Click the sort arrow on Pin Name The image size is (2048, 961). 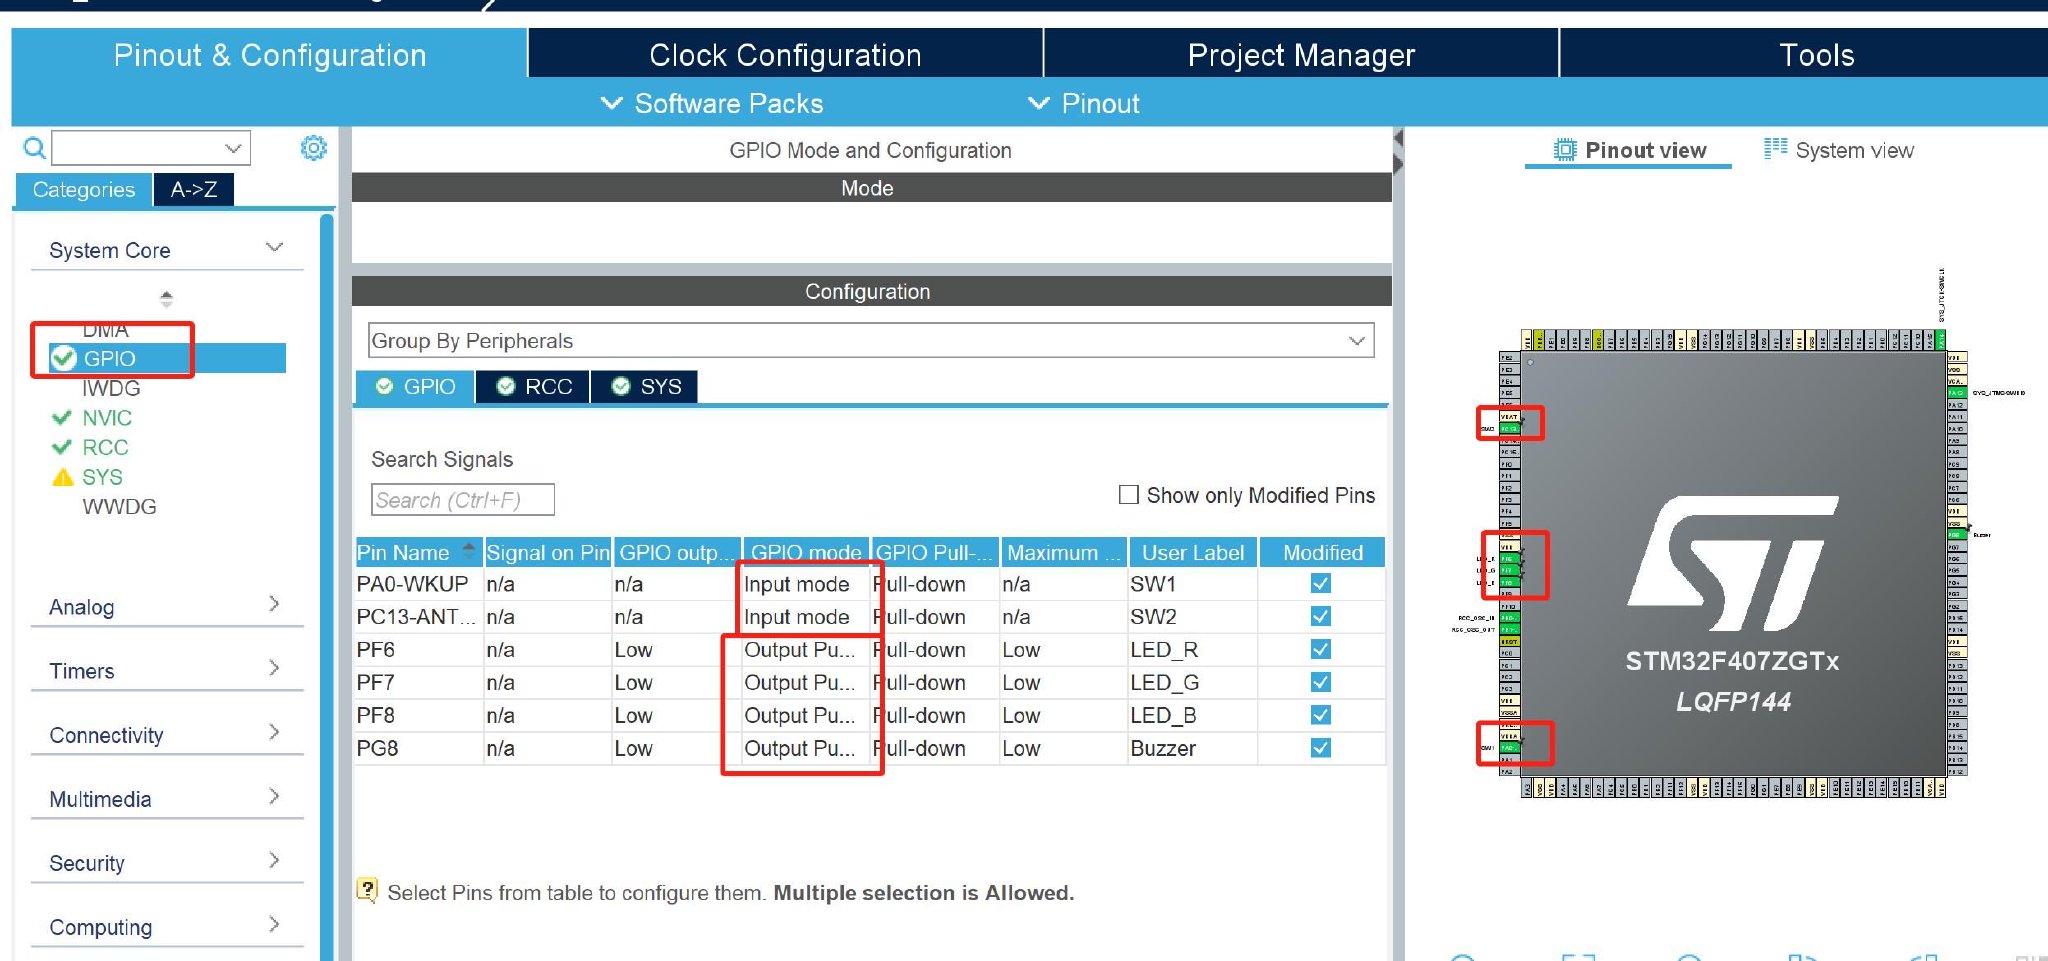[468, 551]
